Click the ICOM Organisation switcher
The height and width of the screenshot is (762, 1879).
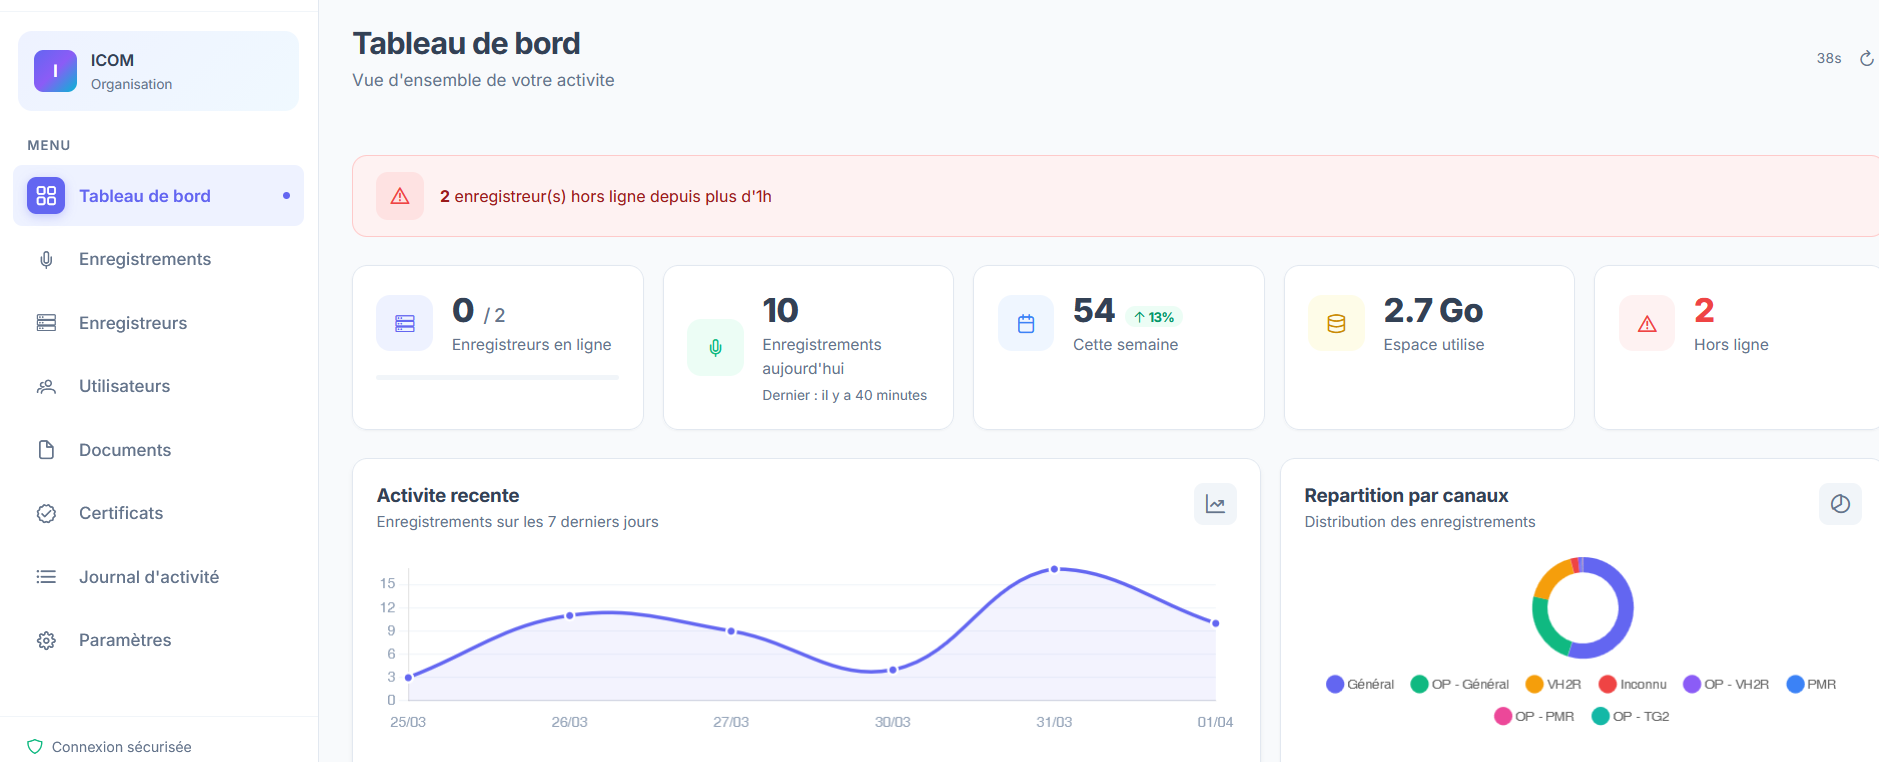158,71
